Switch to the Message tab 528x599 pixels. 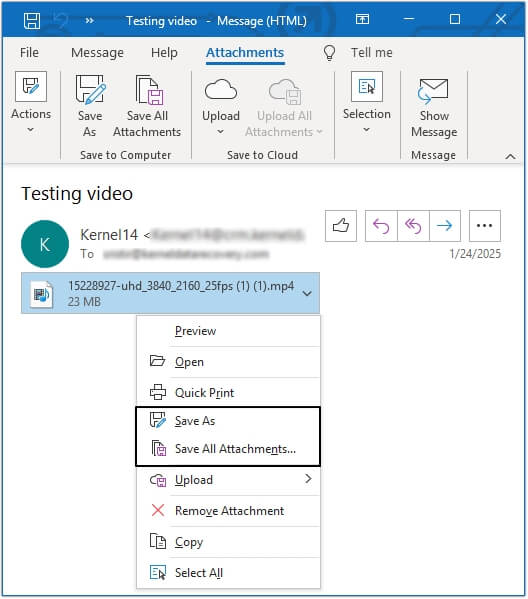[97, 52]
